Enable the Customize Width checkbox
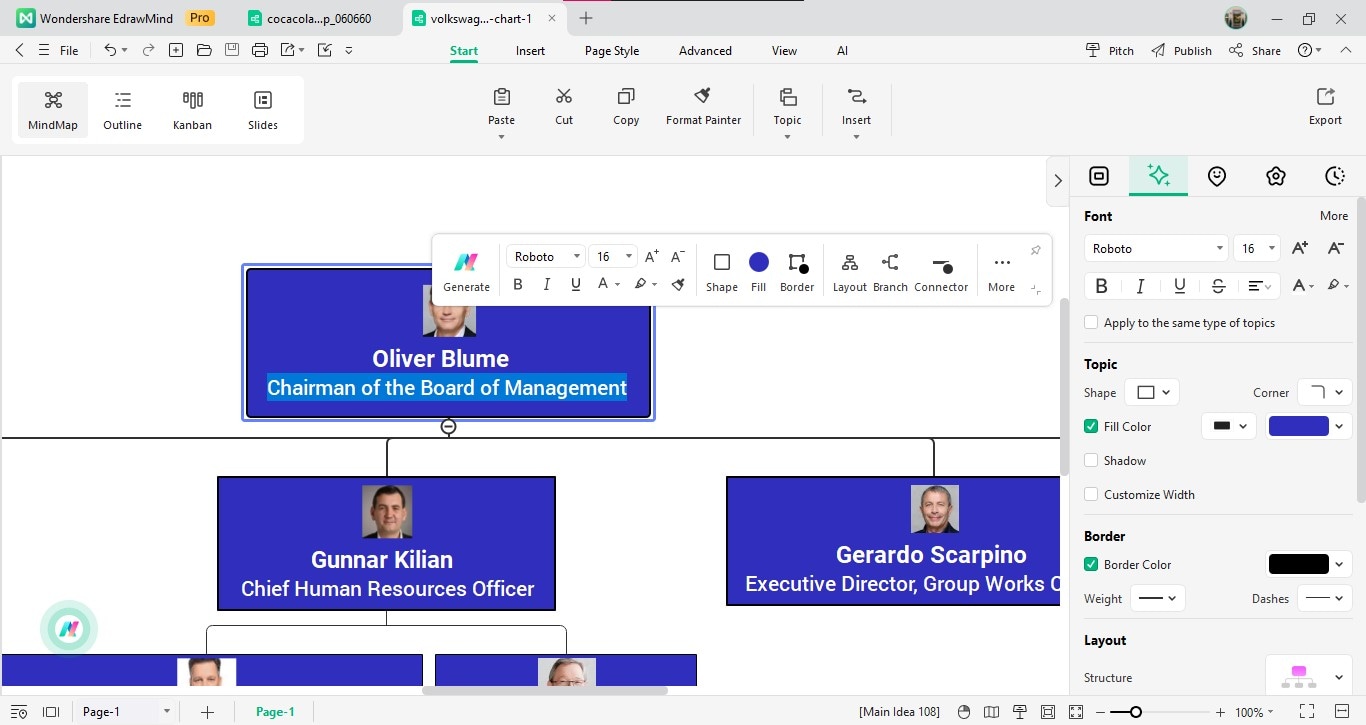Screen dimensions: 1366x725 (x=1091, y=494)
